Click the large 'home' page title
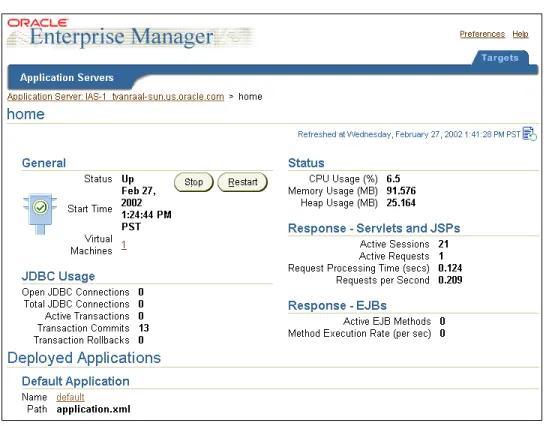549x426 pixels. point(26,114)
